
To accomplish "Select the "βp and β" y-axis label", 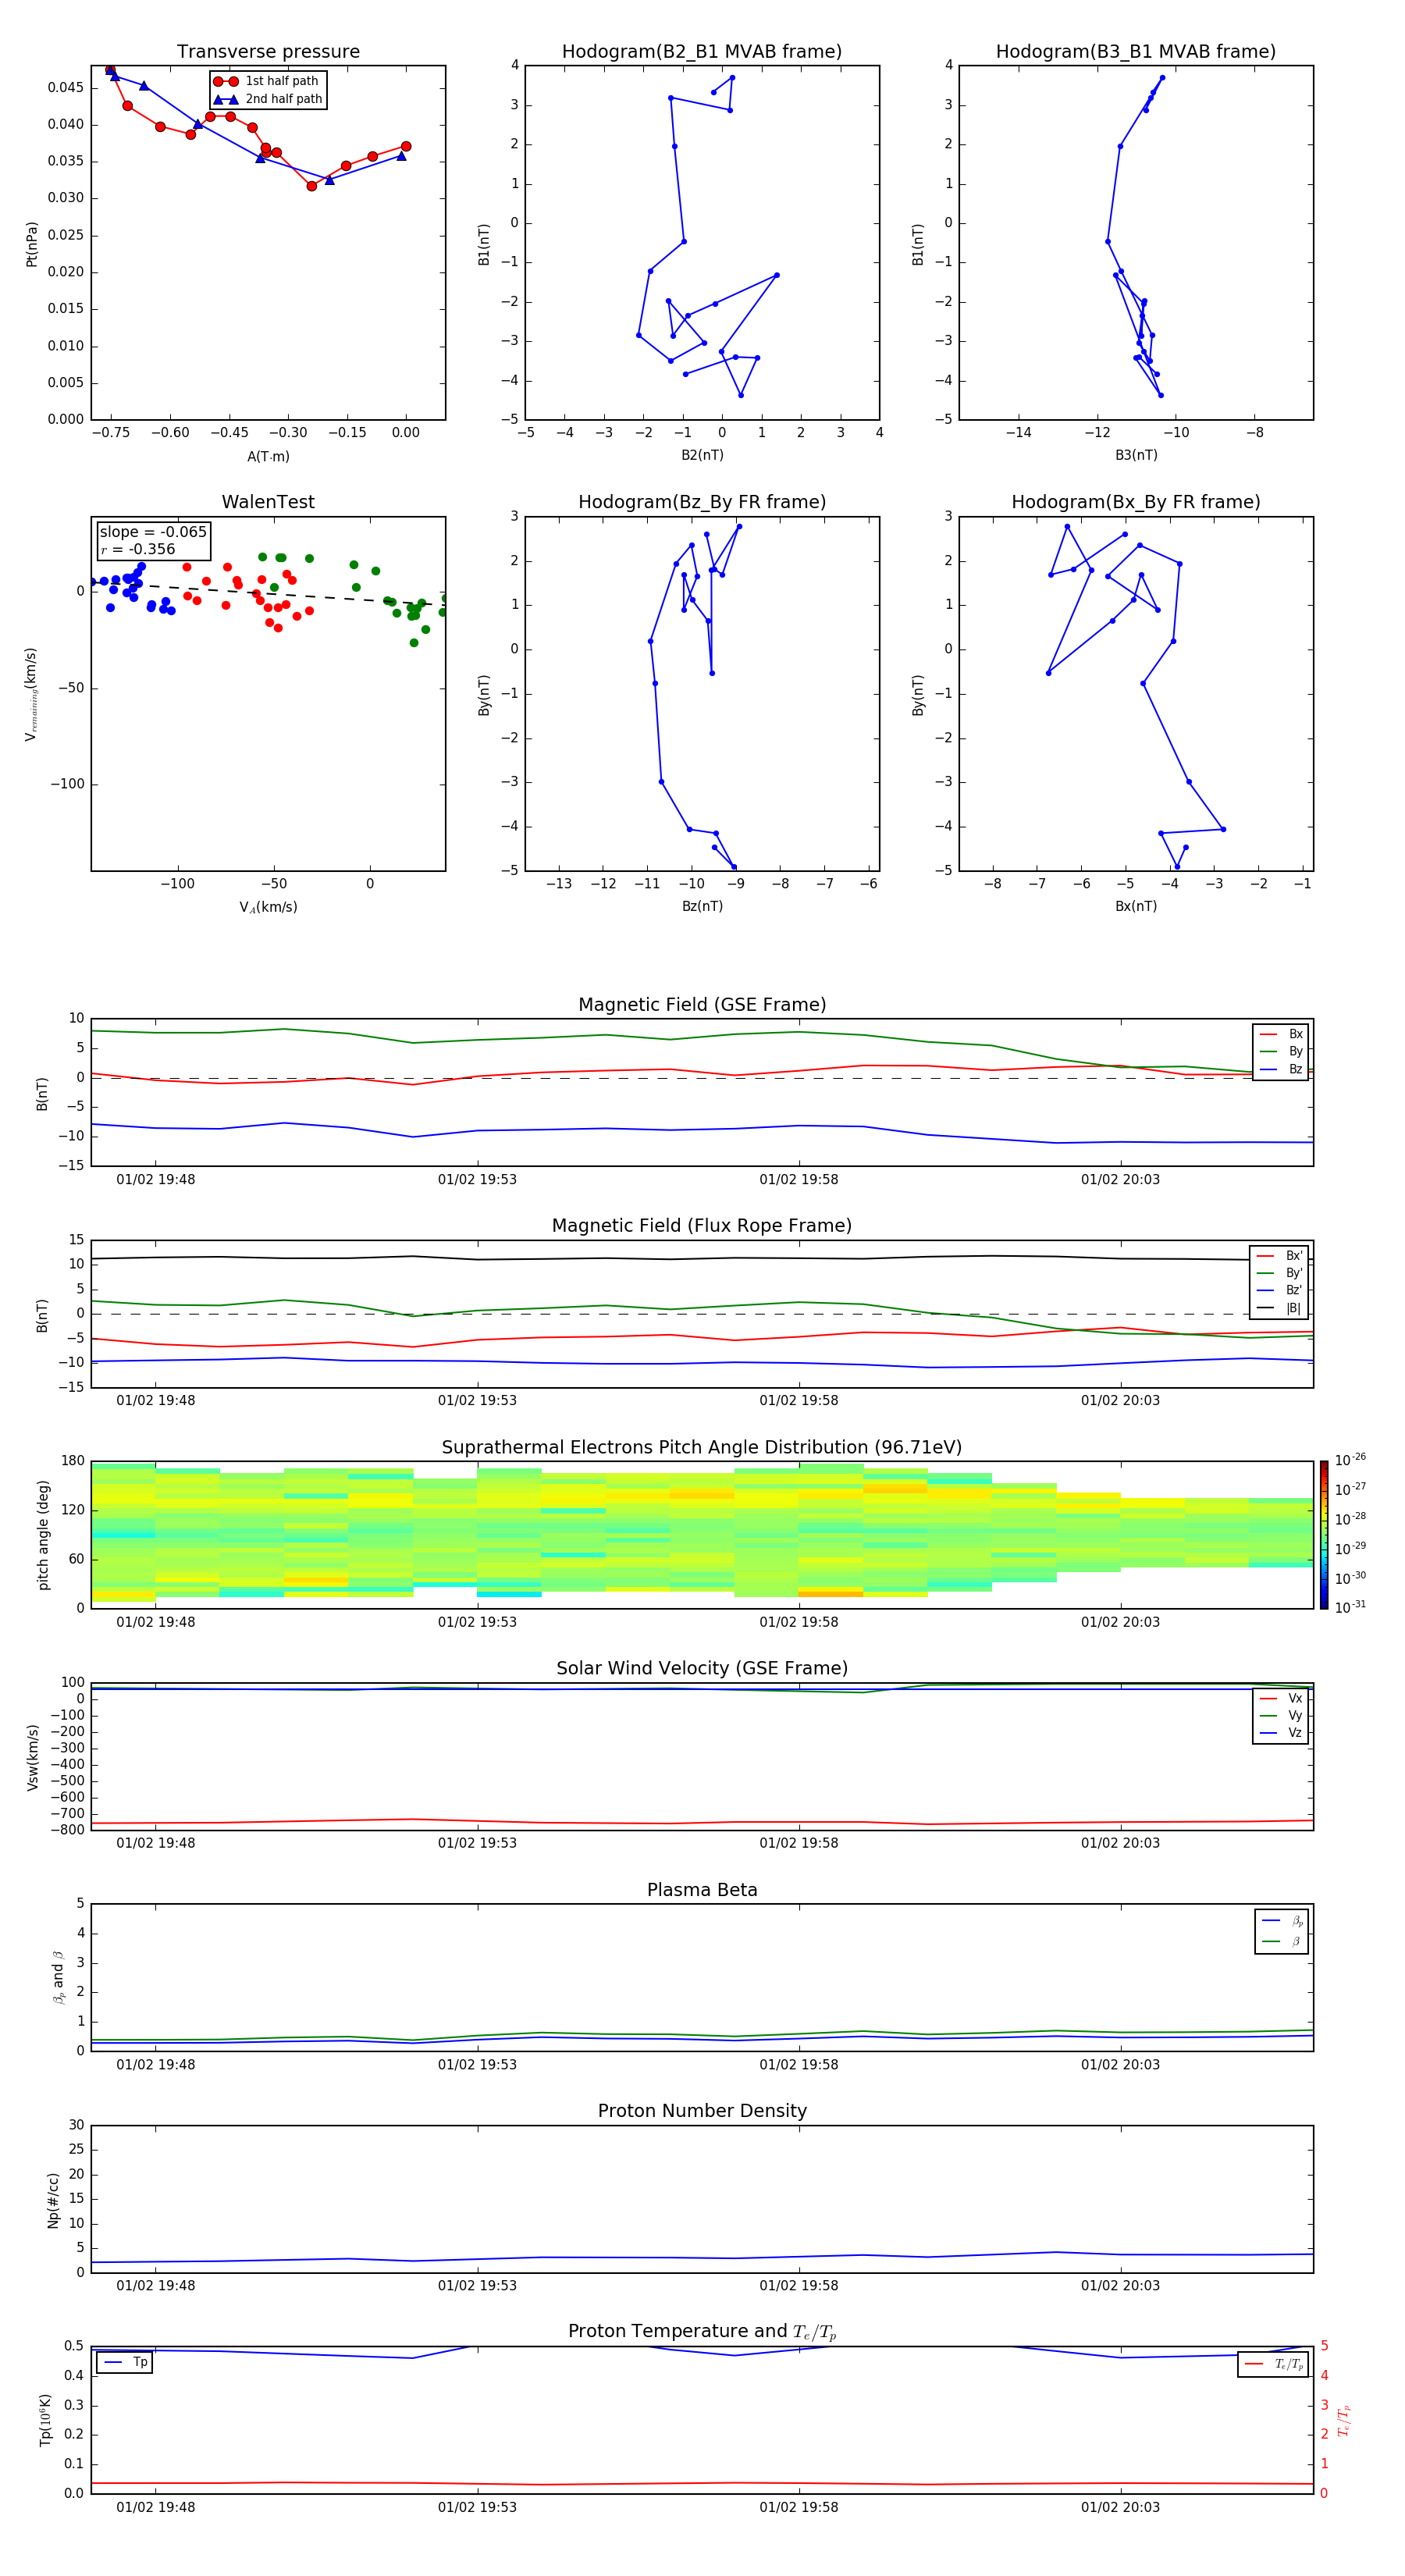I will [x=58, y=1977].
